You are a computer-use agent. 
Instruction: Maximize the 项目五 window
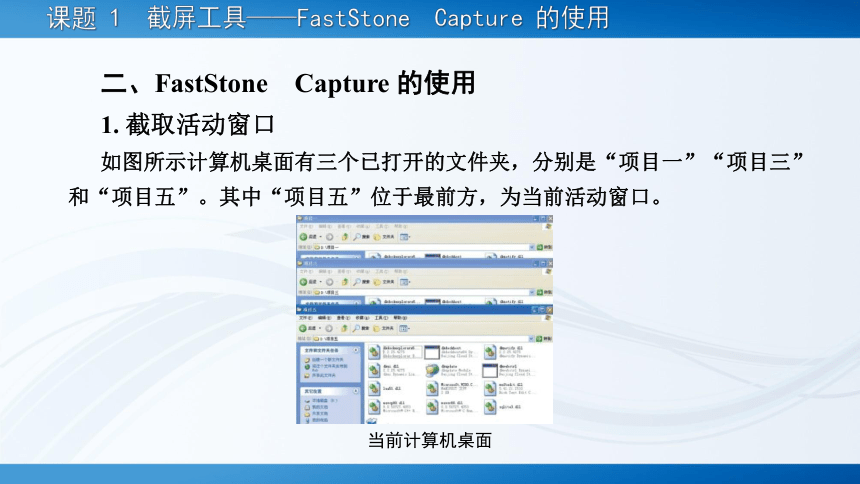[541, 310]
